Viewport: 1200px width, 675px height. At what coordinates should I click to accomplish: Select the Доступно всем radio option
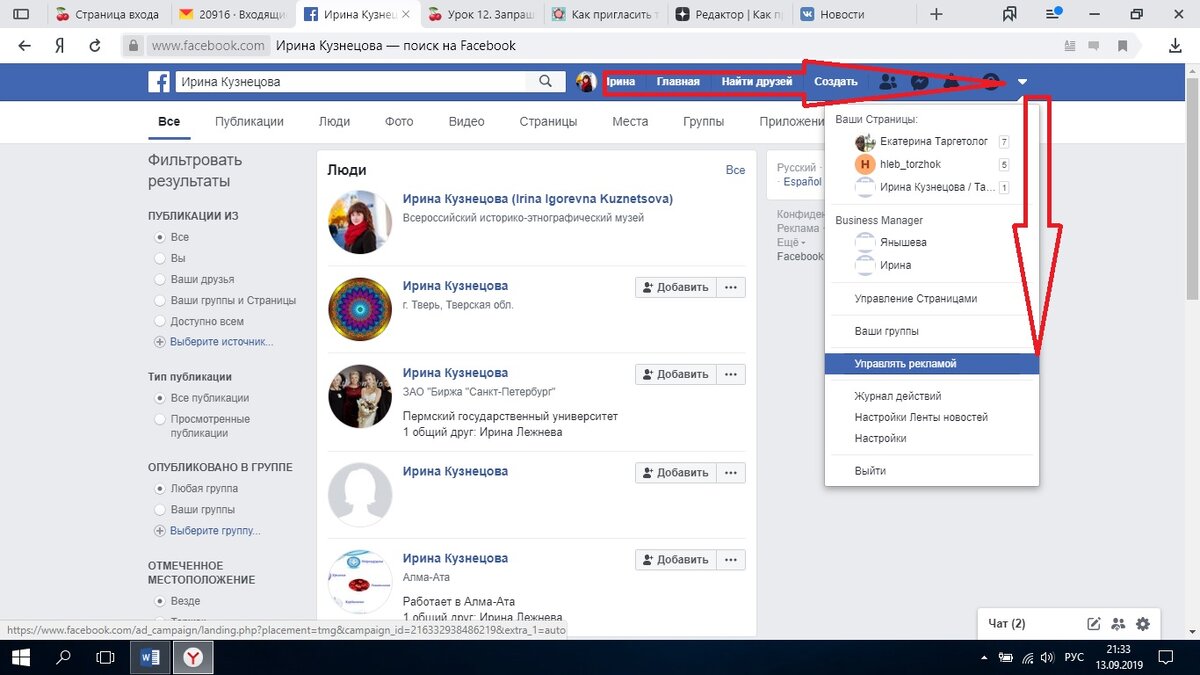pos(160,321)
